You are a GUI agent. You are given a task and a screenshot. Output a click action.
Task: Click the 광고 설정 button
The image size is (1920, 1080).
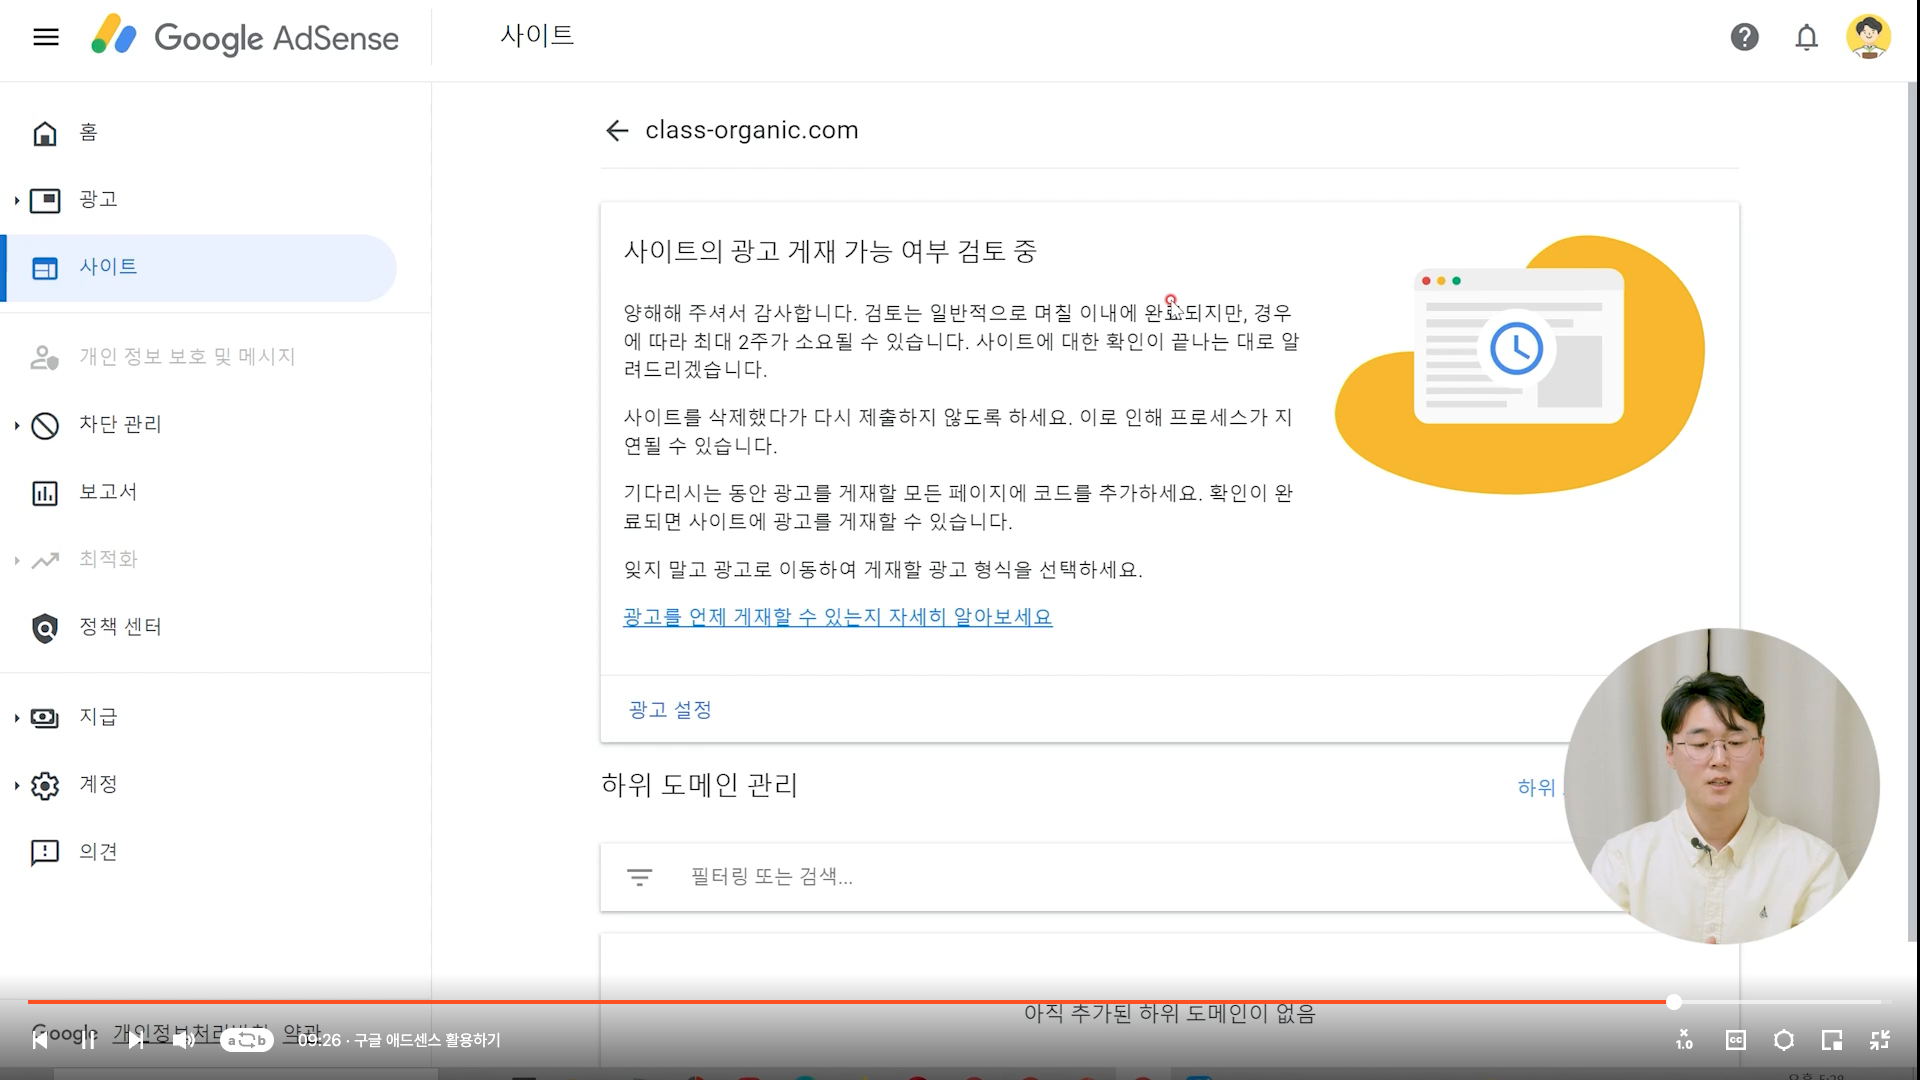pos(669,710)
